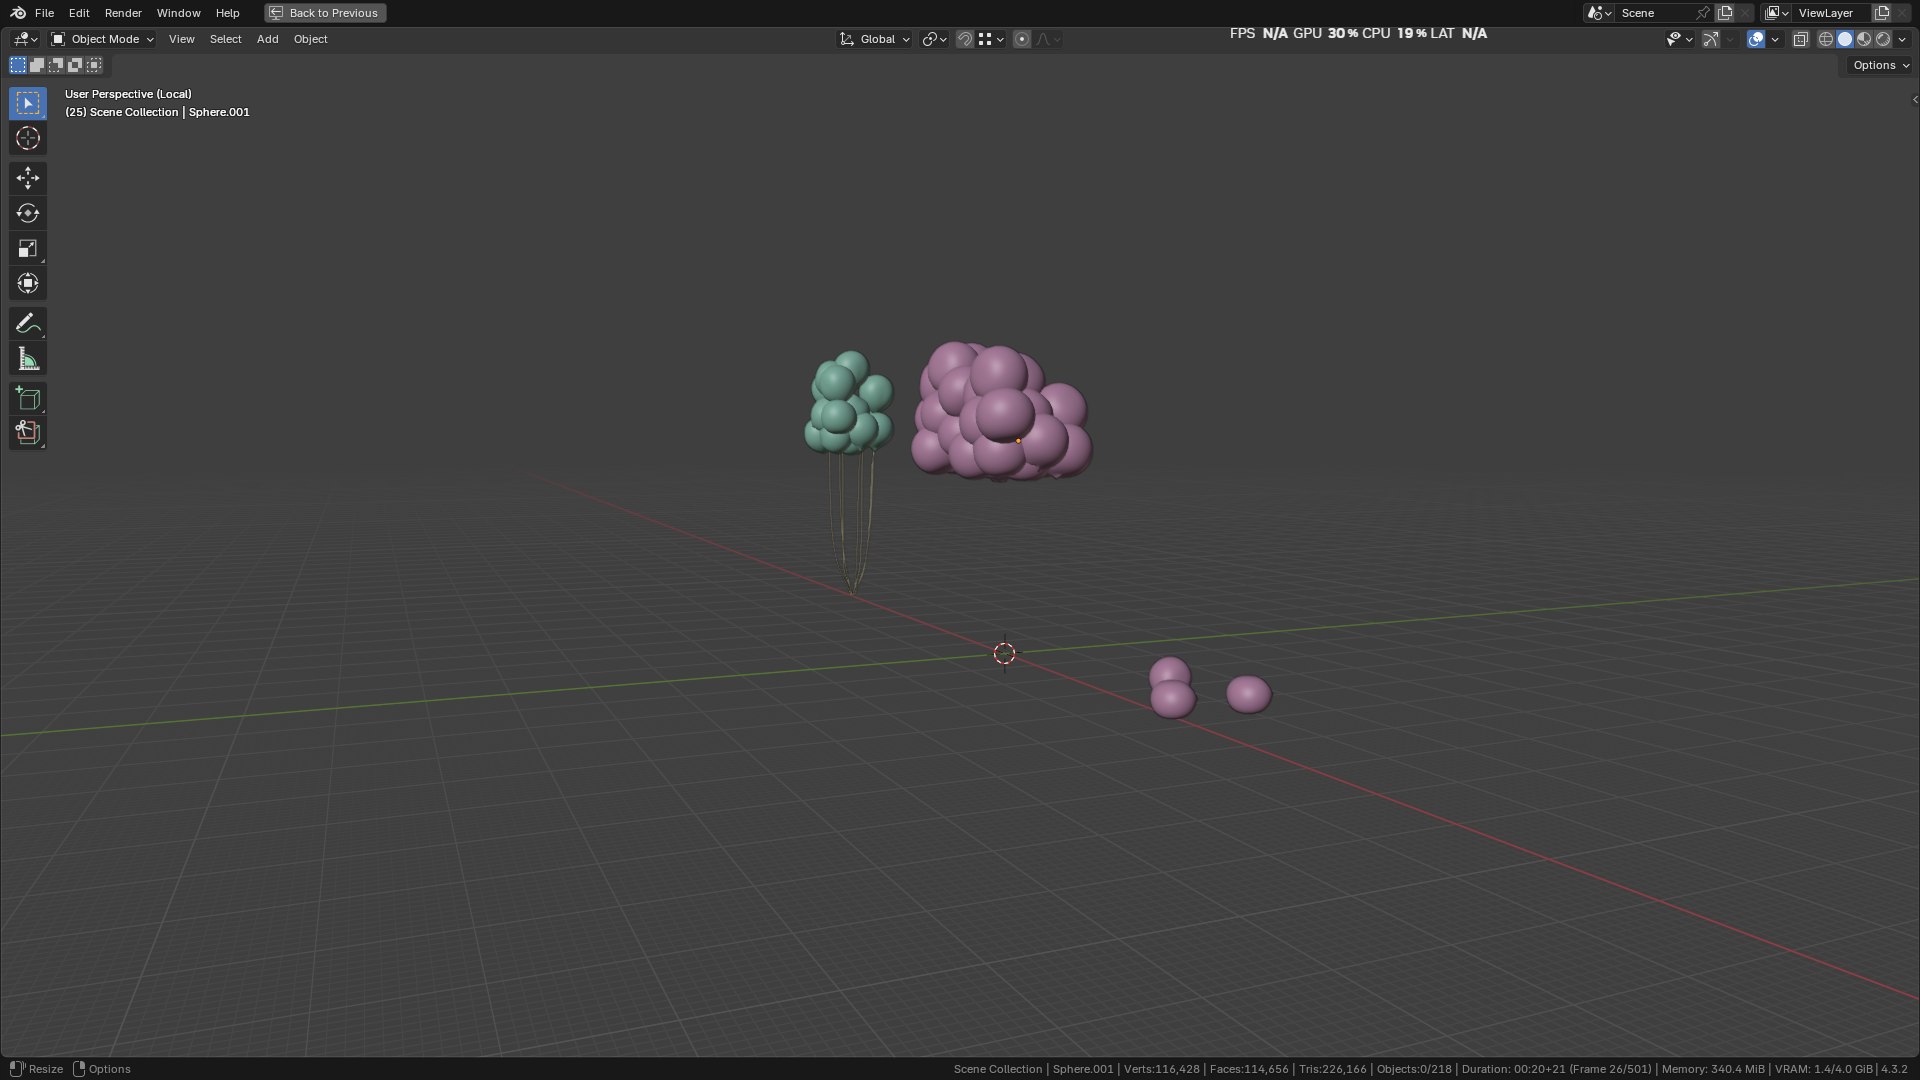Viewport: 1920px width, 1080px height.
Task: Toggle proportional editing
Action: pyautogui.click(x=1022, y=39)
